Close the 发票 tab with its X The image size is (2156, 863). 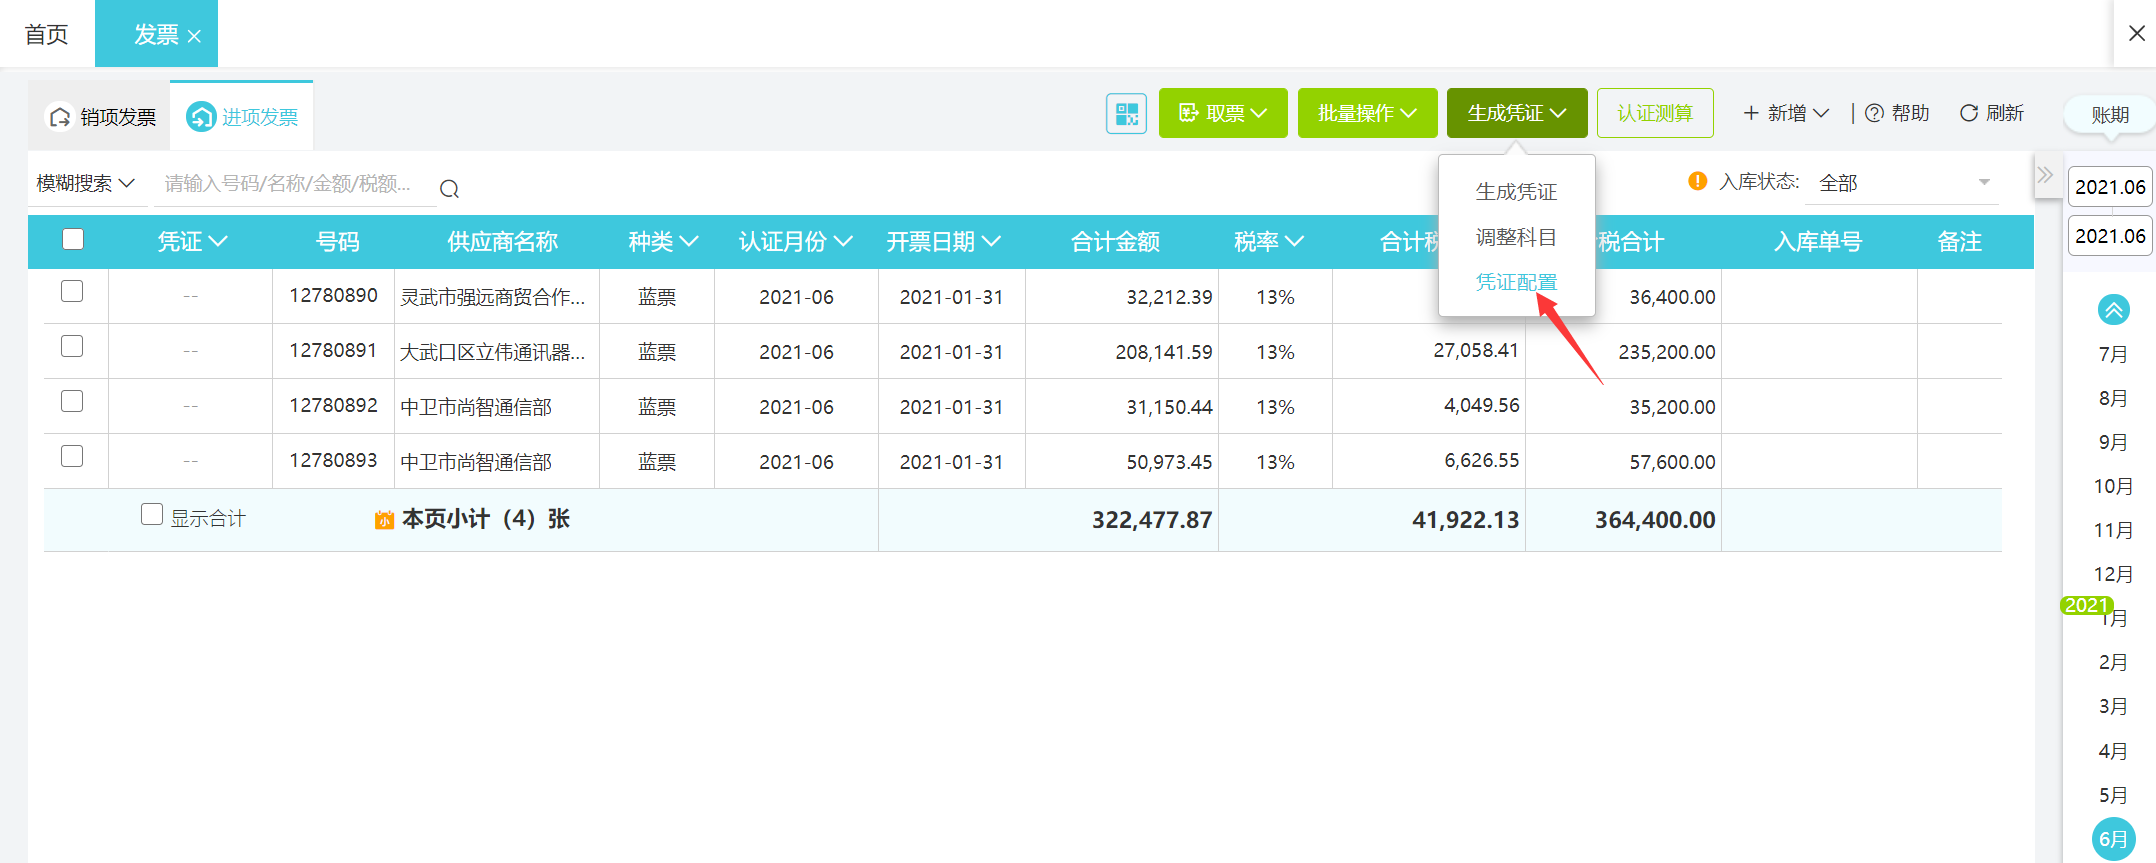[x=194, y=37]
